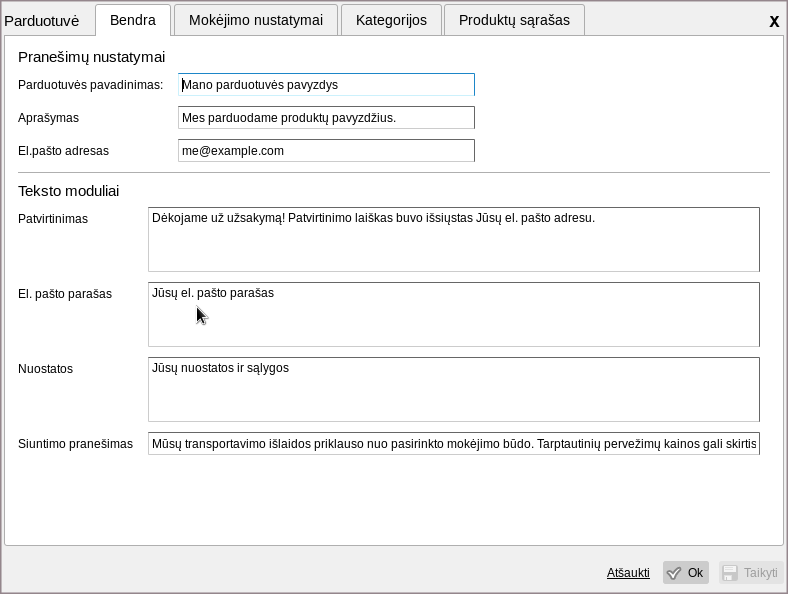
Task: Click the Parduotuvė dialog title
Action: tap(41, 21)
